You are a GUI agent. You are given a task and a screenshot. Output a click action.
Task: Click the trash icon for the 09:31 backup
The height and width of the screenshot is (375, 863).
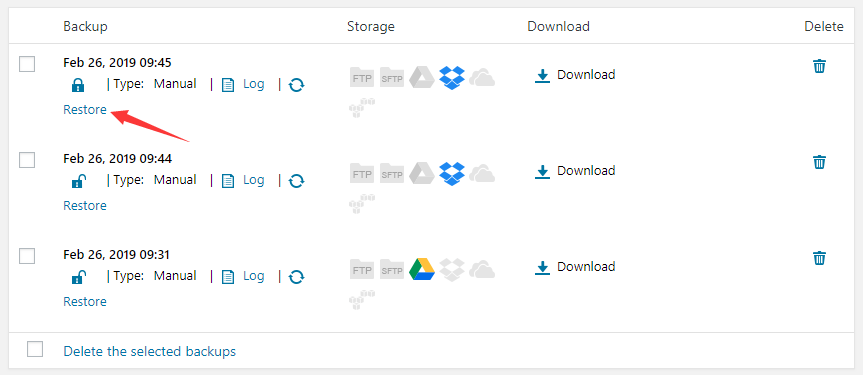tap(820, 258)
